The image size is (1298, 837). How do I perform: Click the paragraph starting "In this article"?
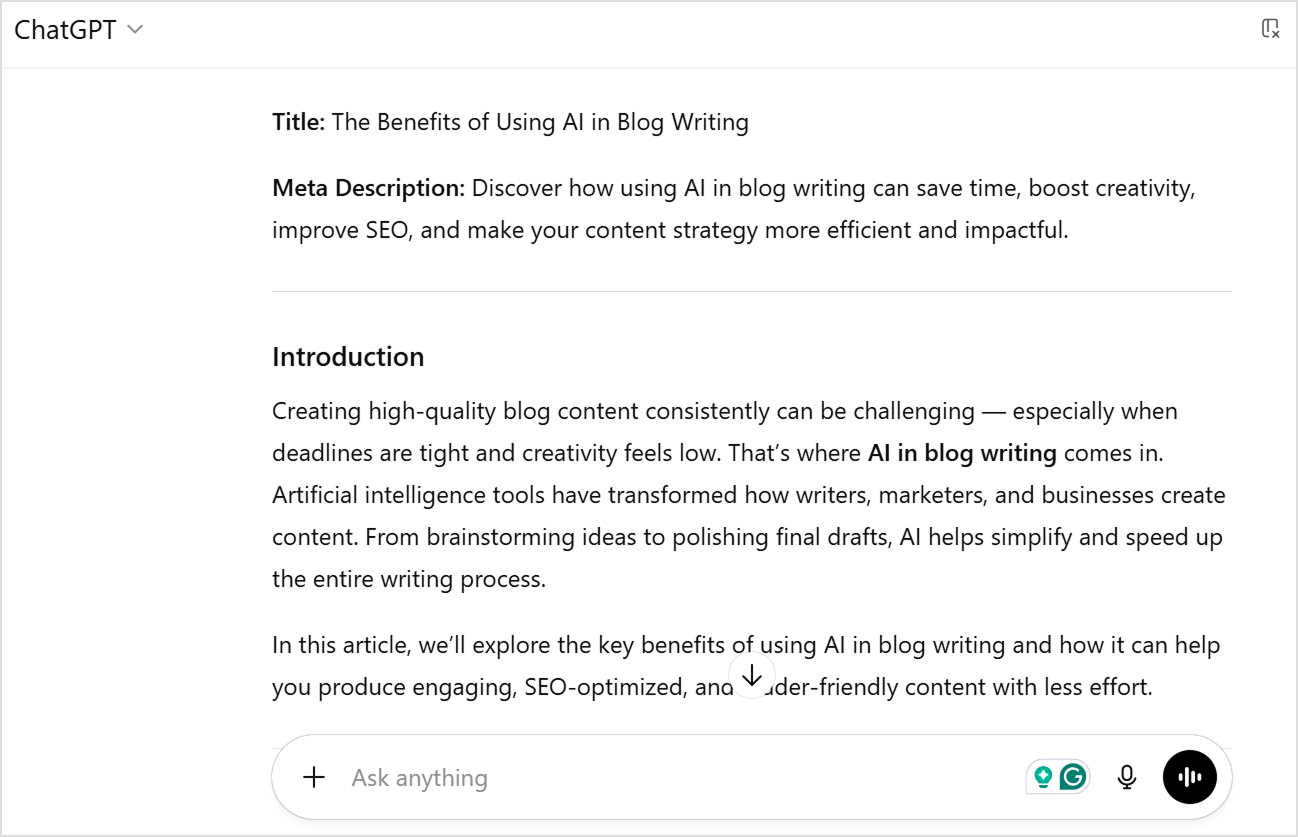[745, 645]
